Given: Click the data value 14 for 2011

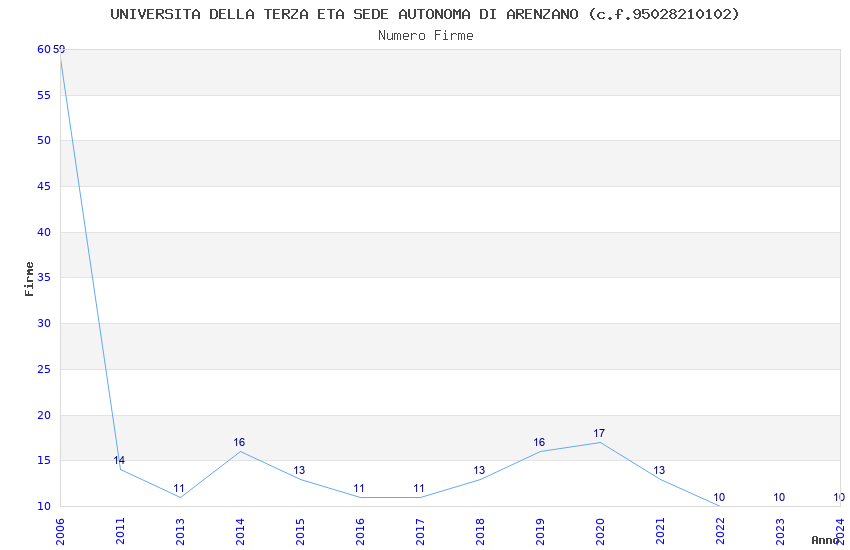Looking at the screenshot, I should click(119, 460).
